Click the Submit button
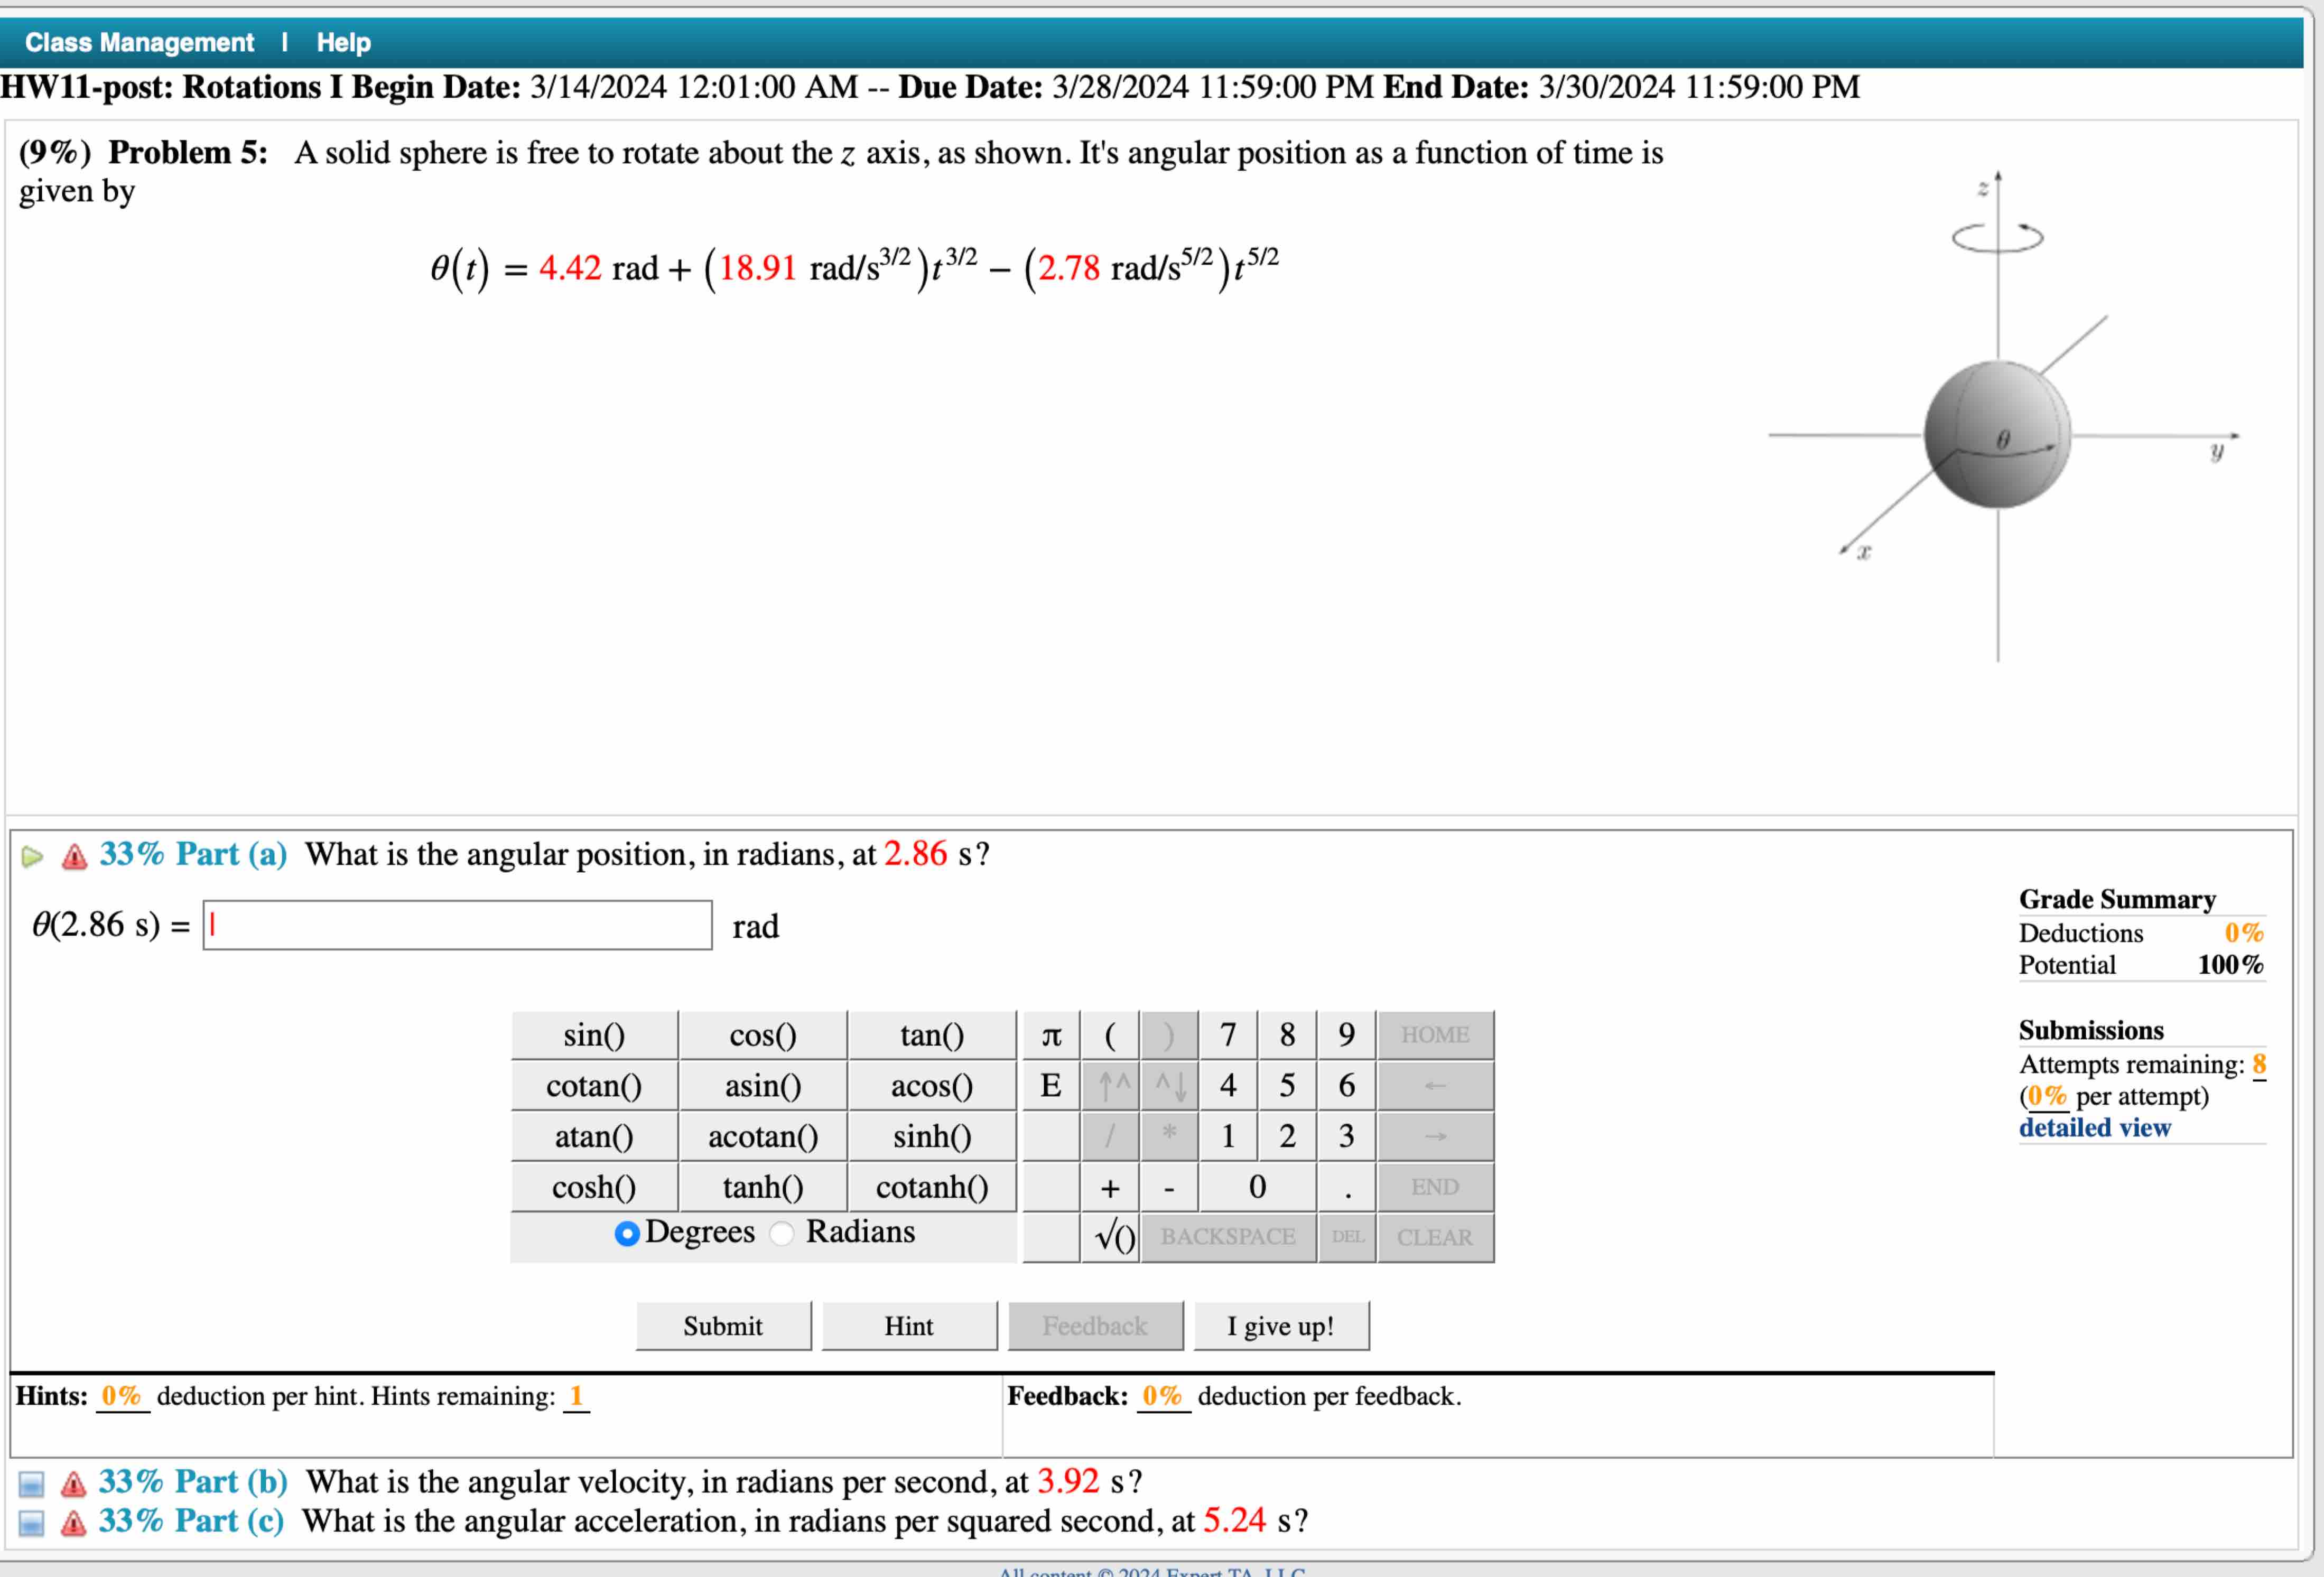 (722, 1325)
